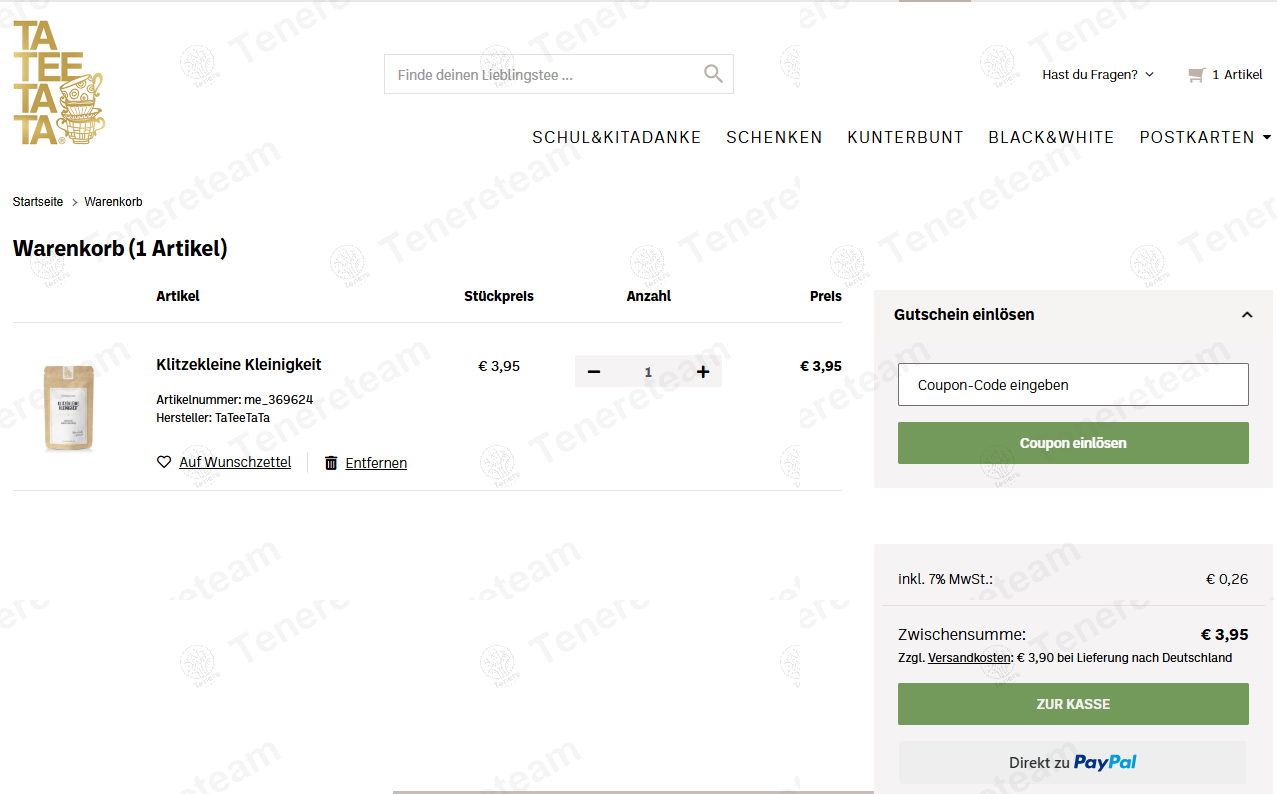Open the shopping cart icon
Image resolution: width=1277 pixels, height=794 pixels.
coord(1196,75)
